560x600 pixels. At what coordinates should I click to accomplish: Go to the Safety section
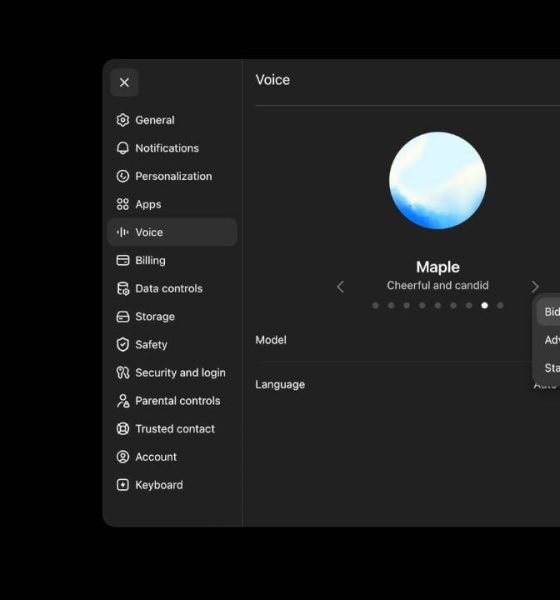[x=172, y=344]
